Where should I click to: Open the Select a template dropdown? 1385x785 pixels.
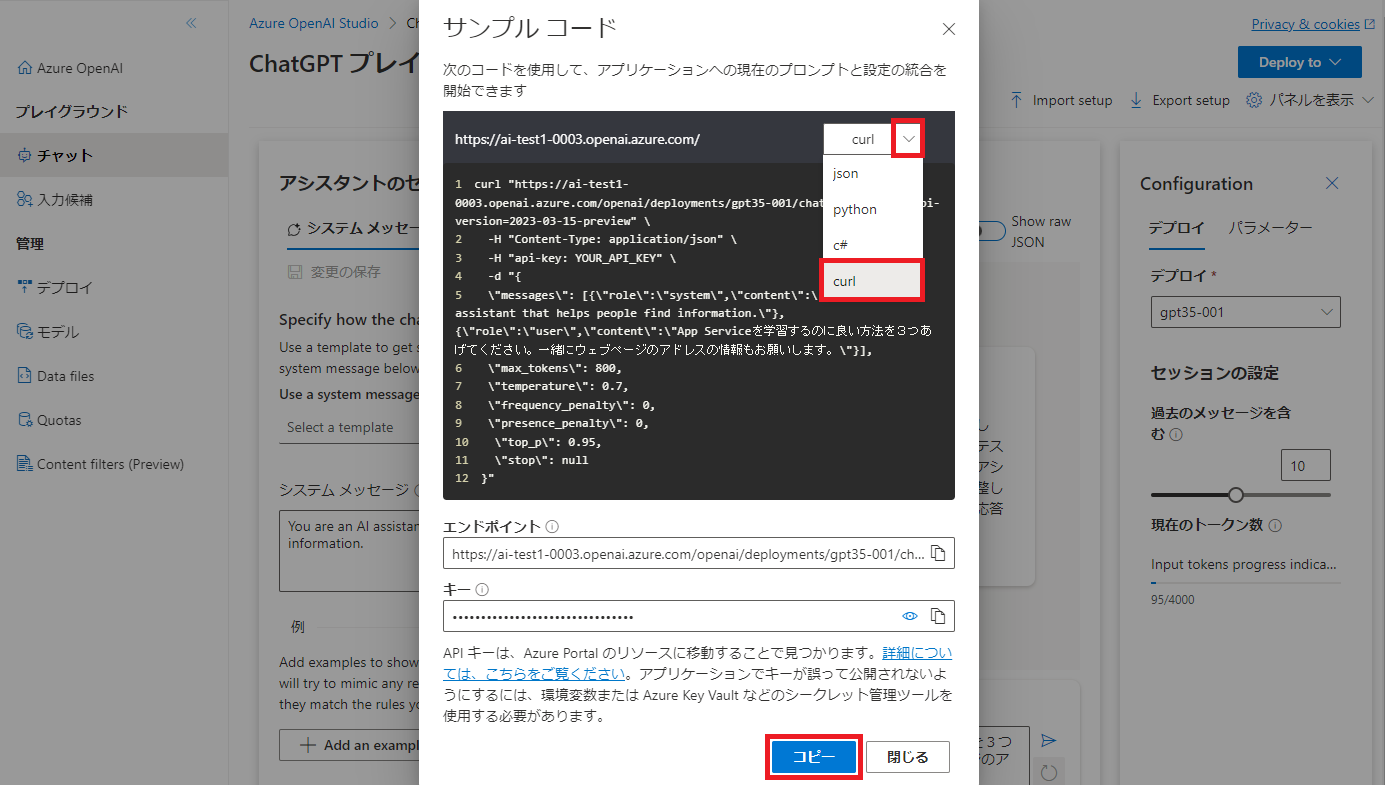click(x=350, y=427)
